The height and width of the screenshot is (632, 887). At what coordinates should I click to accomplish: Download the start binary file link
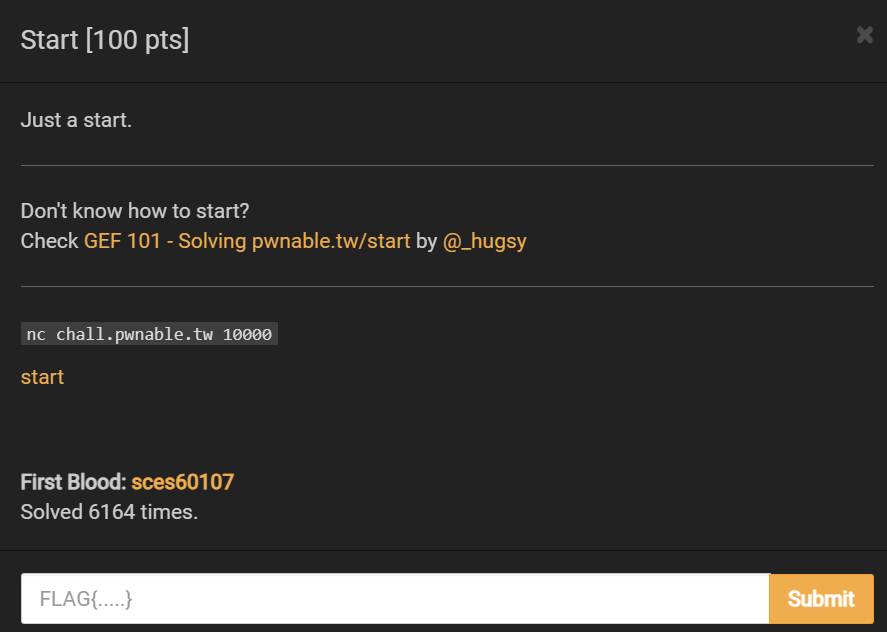click(x=42, y=377)
